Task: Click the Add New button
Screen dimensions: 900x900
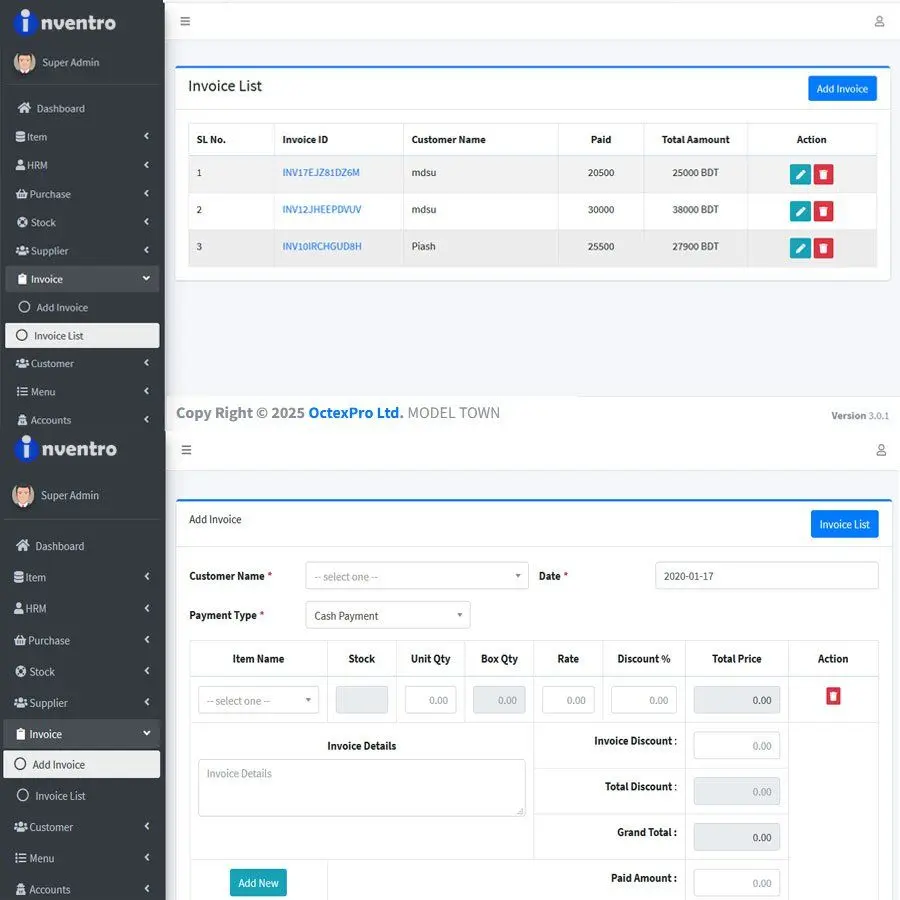Action: (258, 883)
